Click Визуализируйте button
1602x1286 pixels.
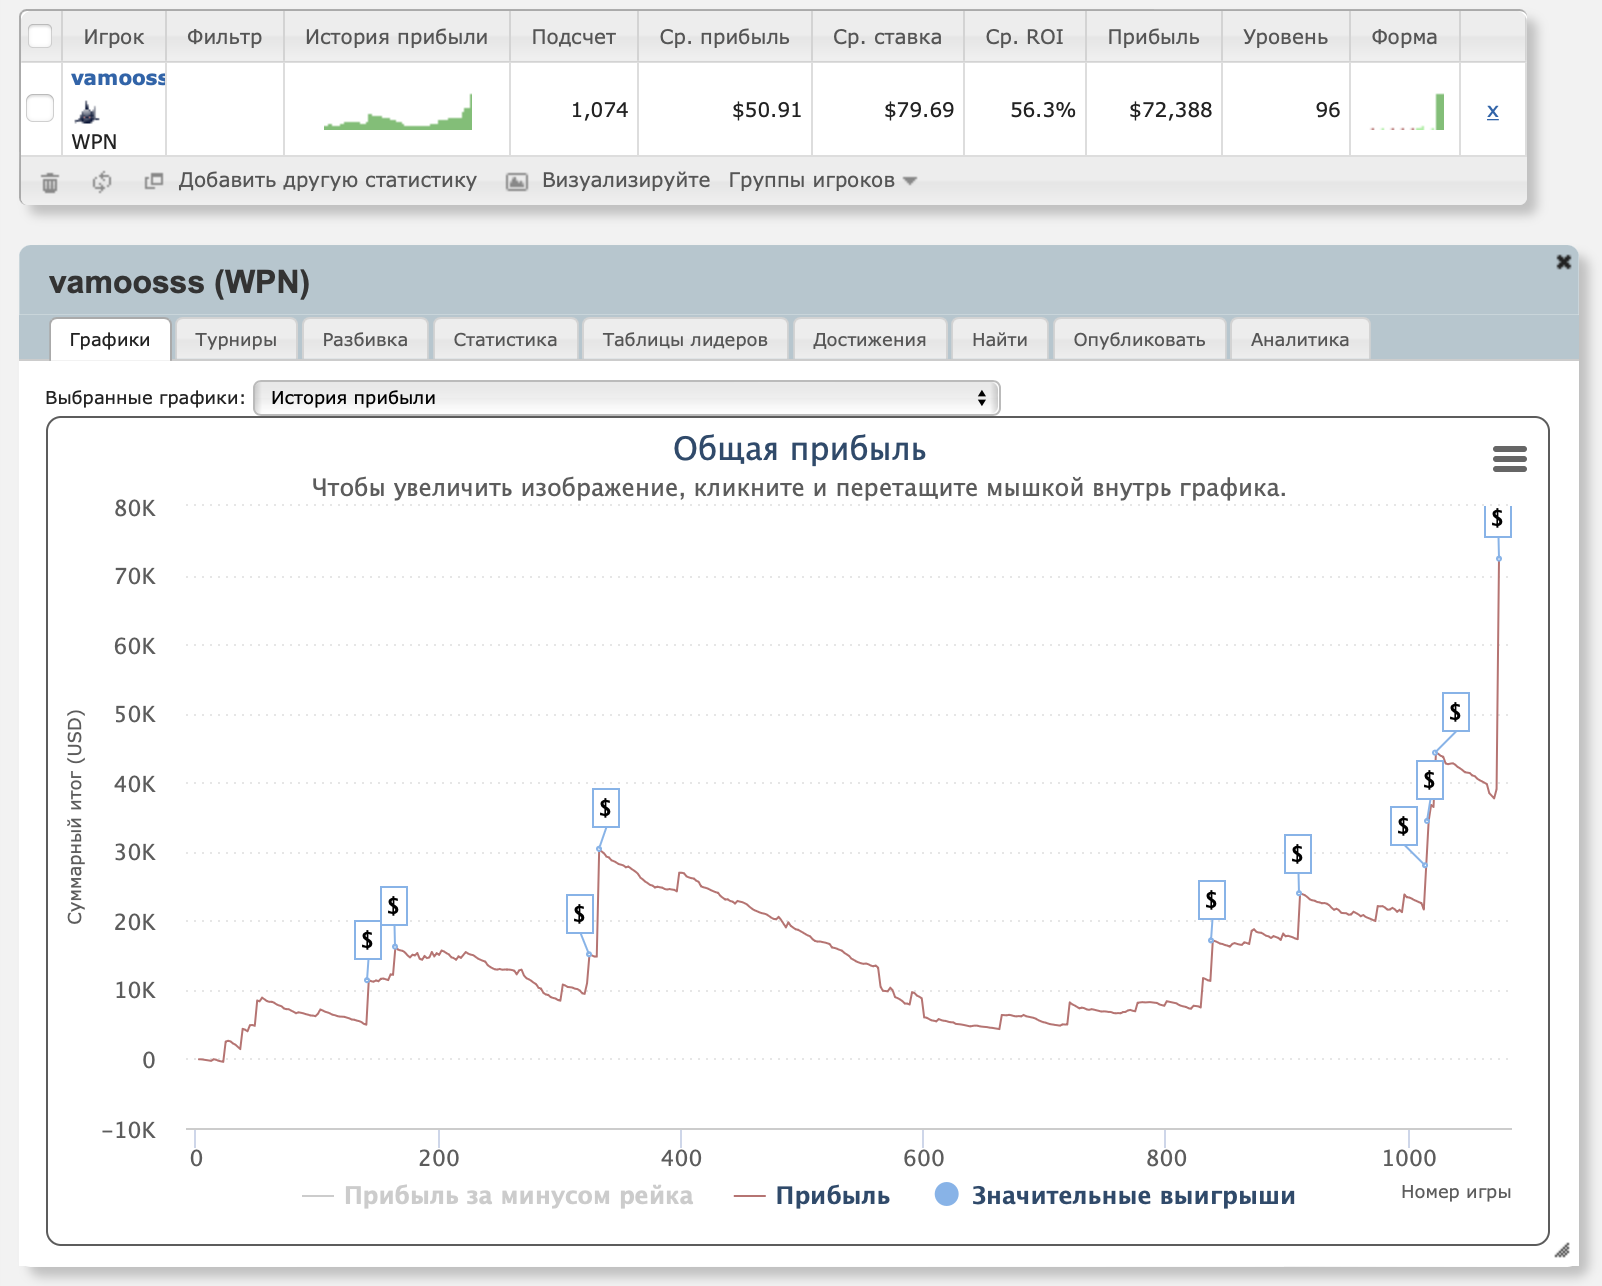[626, 180]
